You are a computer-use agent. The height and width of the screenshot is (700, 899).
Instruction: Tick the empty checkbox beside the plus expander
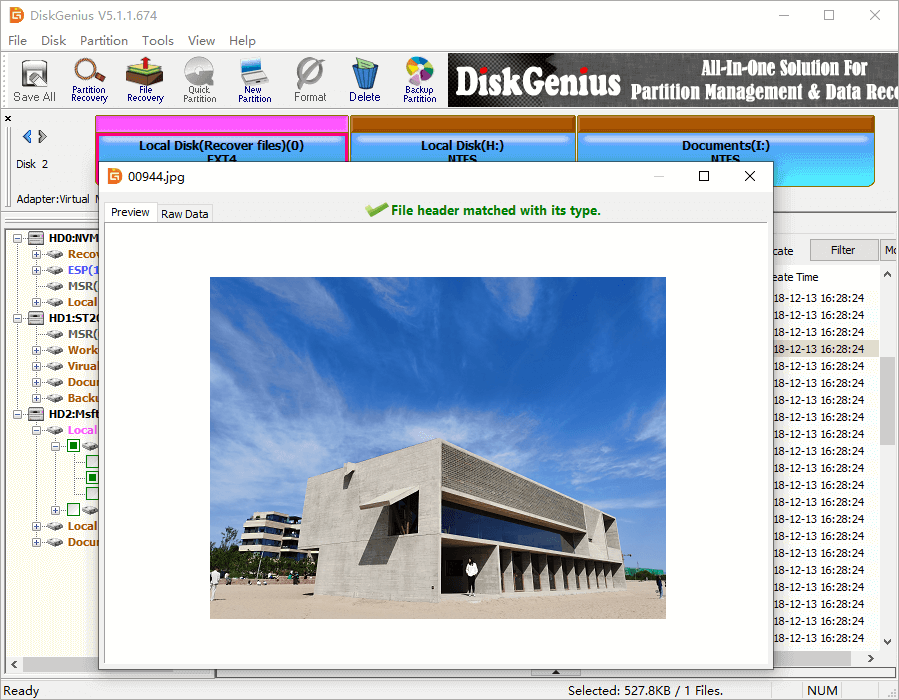74,510
